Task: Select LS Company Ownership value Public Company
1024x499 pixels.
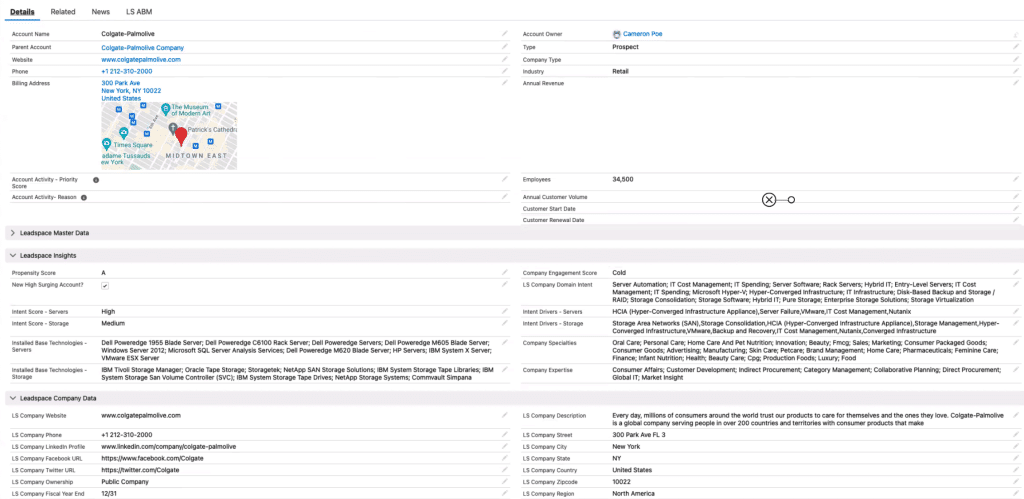Action: point(125,482)
